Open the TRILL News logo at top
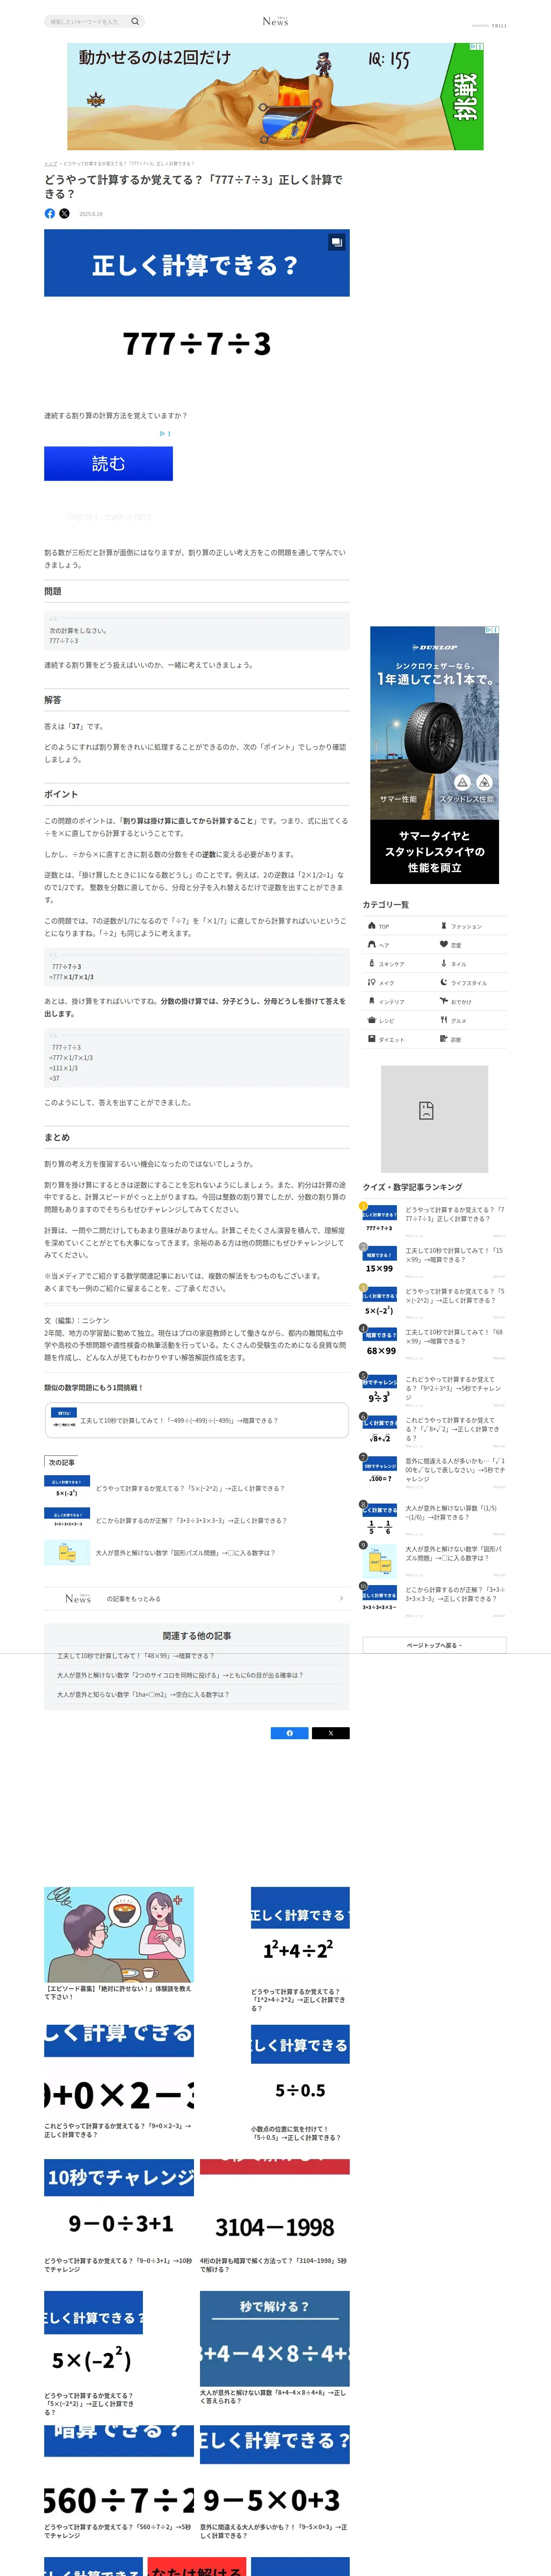 coord(275,21)
